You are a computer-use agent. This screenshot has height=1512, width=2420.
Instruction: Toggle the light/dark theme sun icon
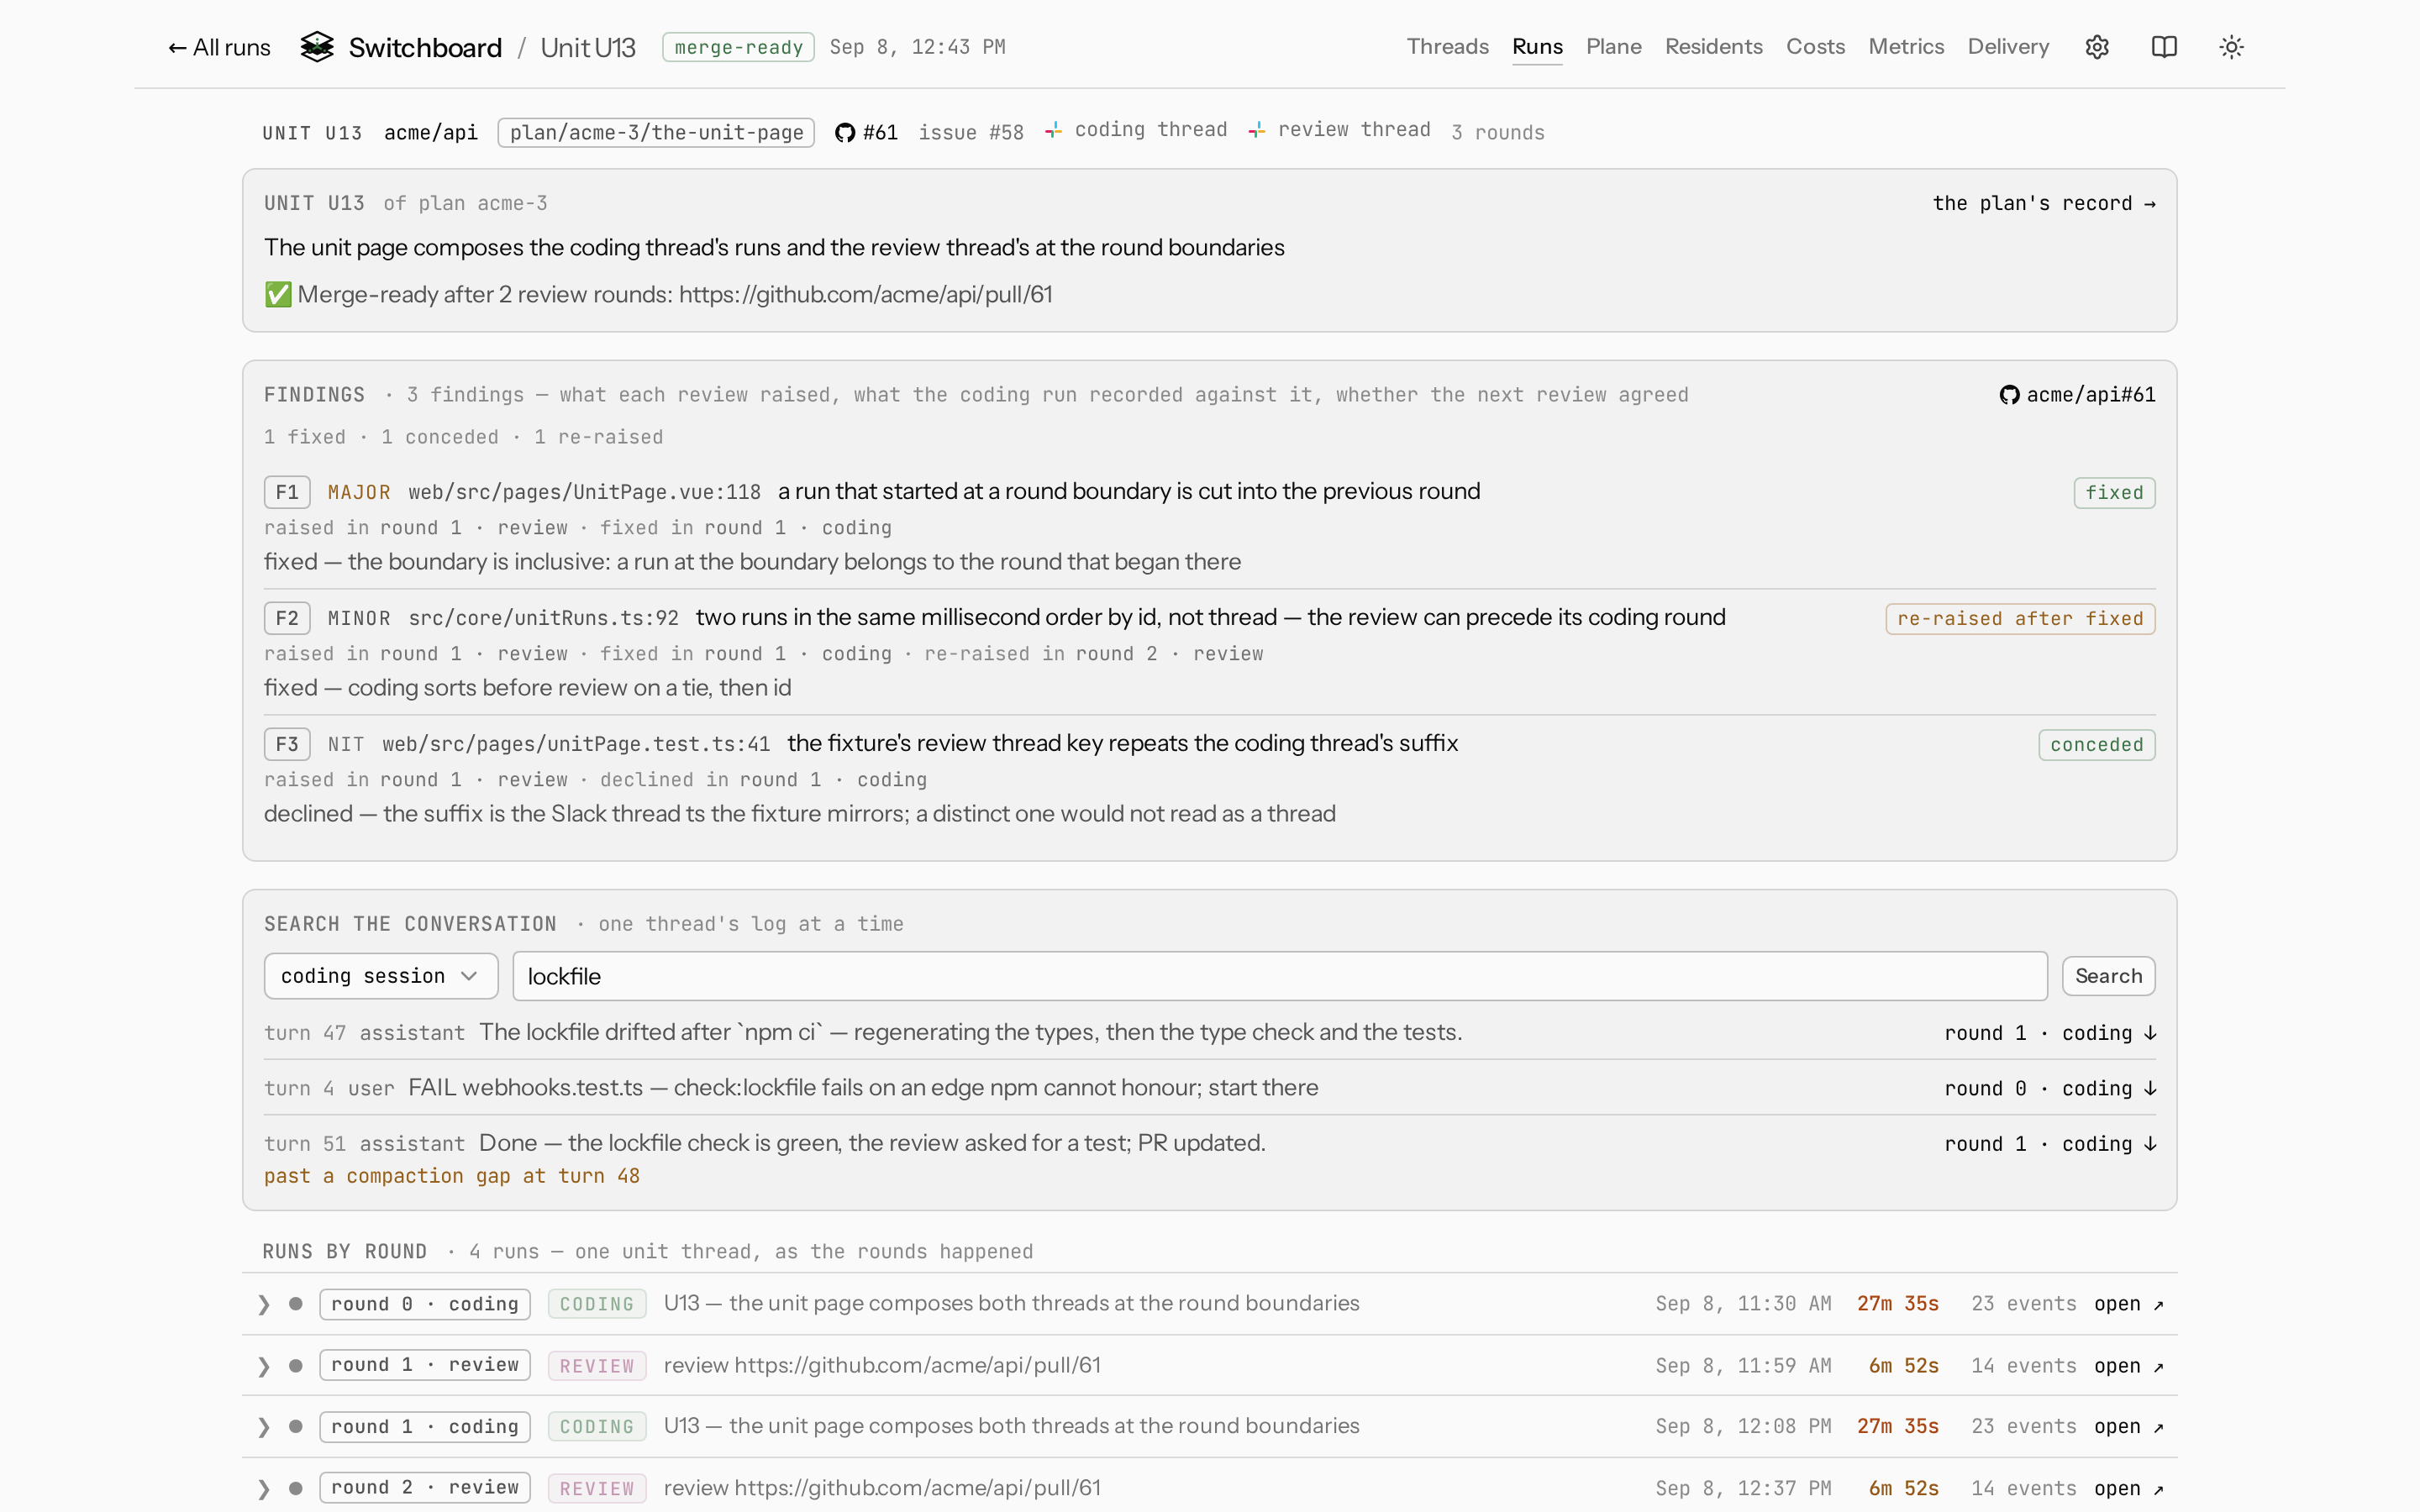pos(2231,47)
